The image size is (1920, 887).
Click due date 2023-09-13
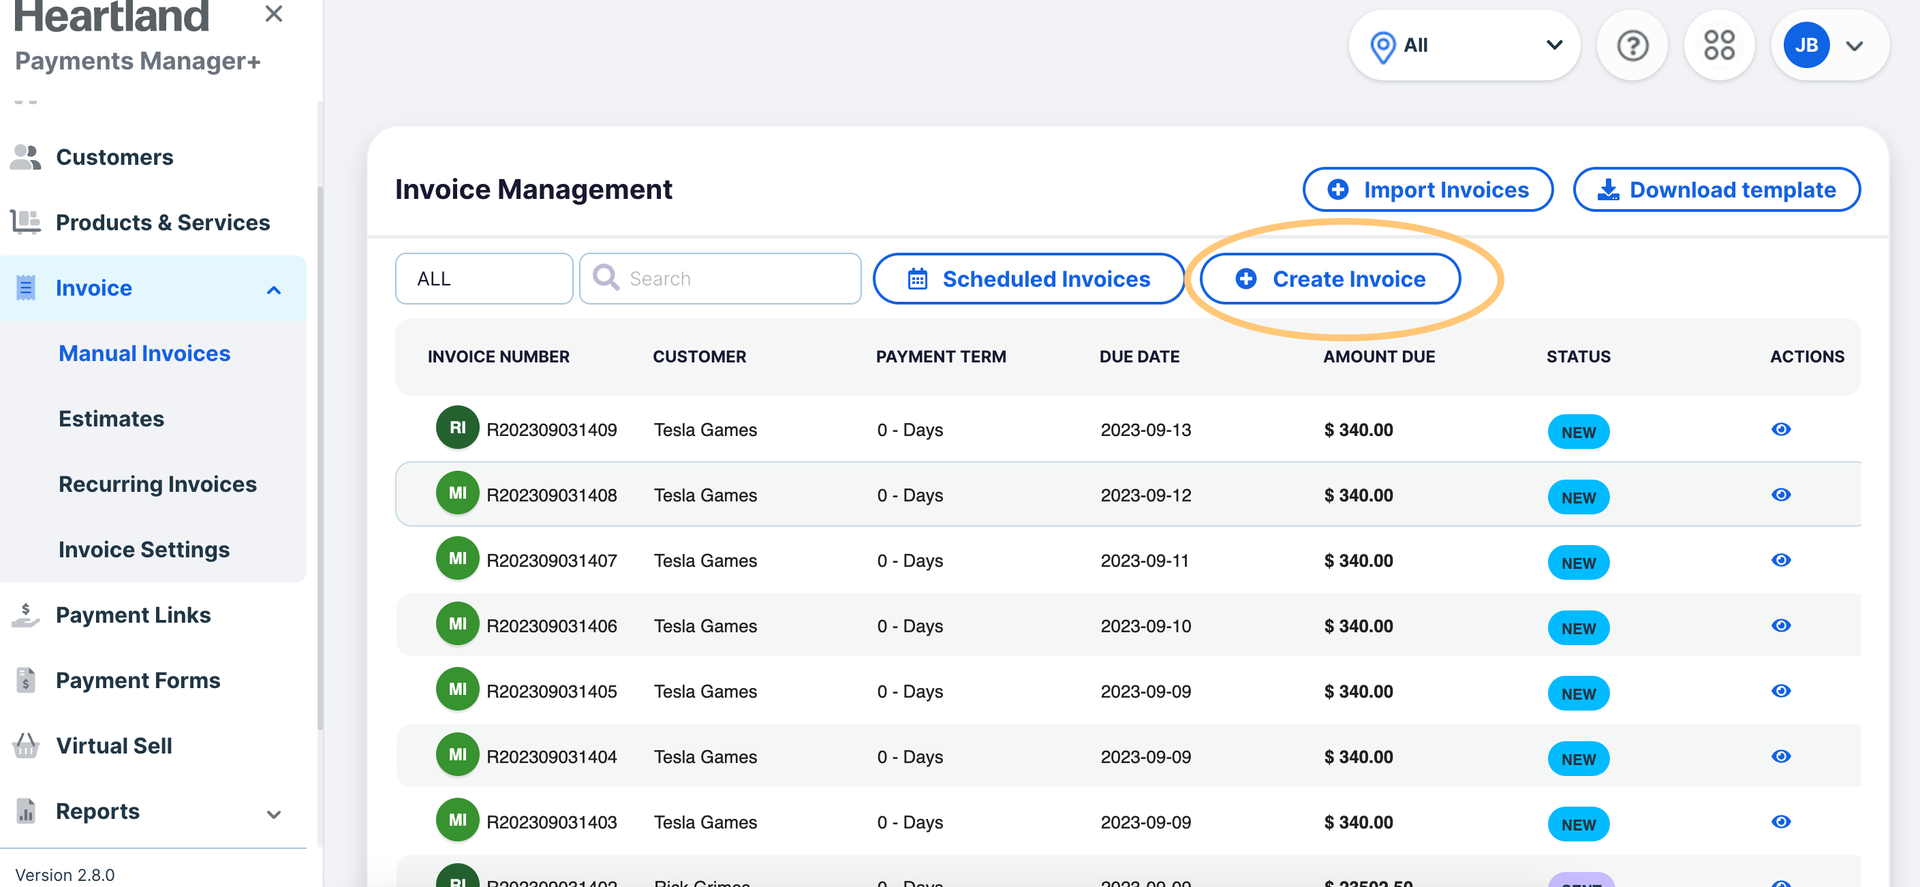pos(1146,430)
